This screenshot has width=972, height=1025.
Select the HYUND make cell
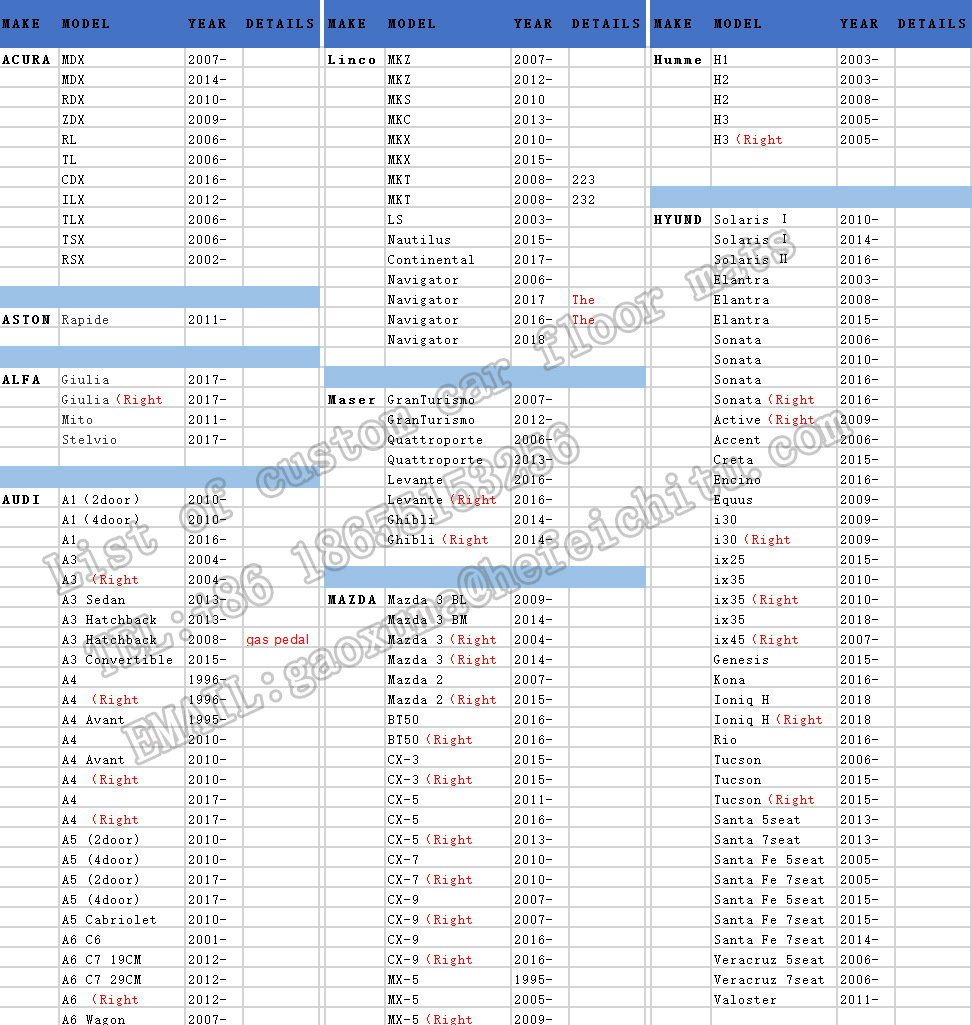680,220
